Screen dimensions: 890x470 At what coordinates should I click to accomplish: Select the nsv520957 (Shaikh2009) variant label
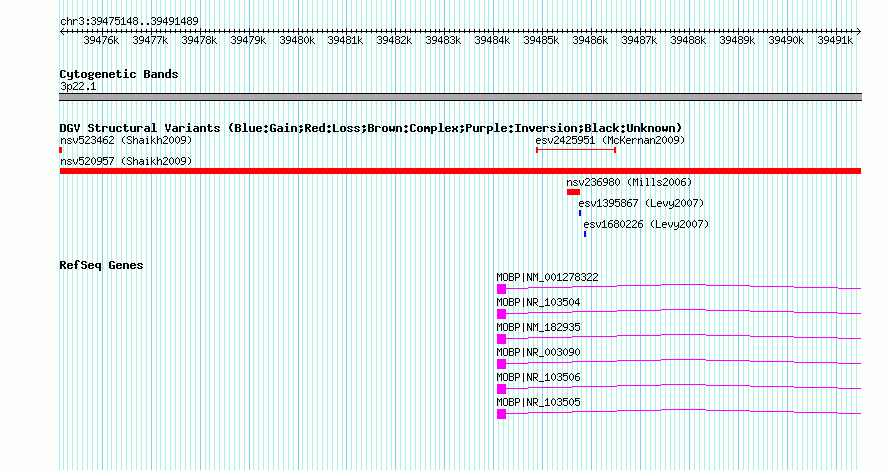[x=126, y=161]
